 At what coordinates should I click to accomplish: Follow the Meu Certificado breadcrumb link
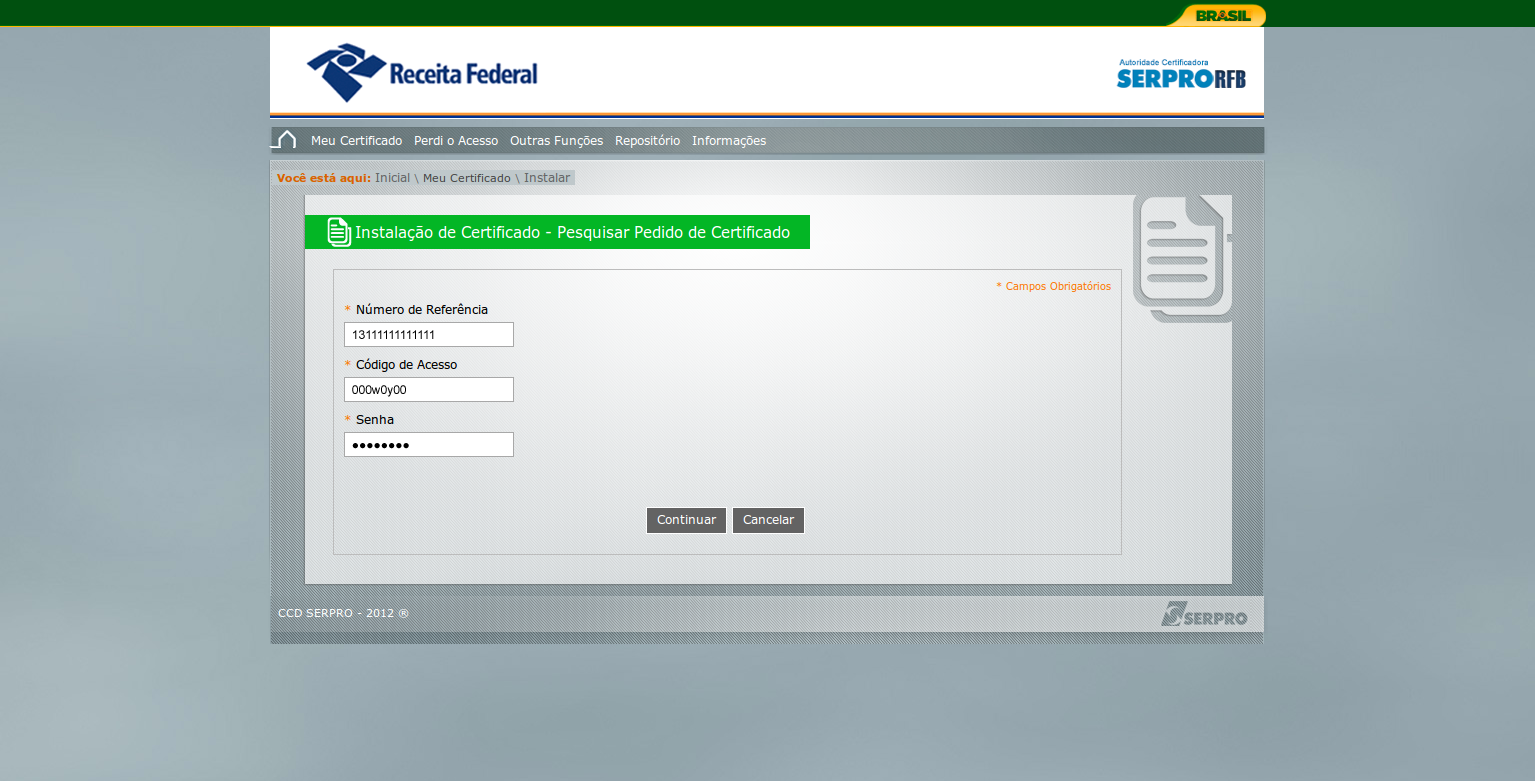(x=466, y=178)
